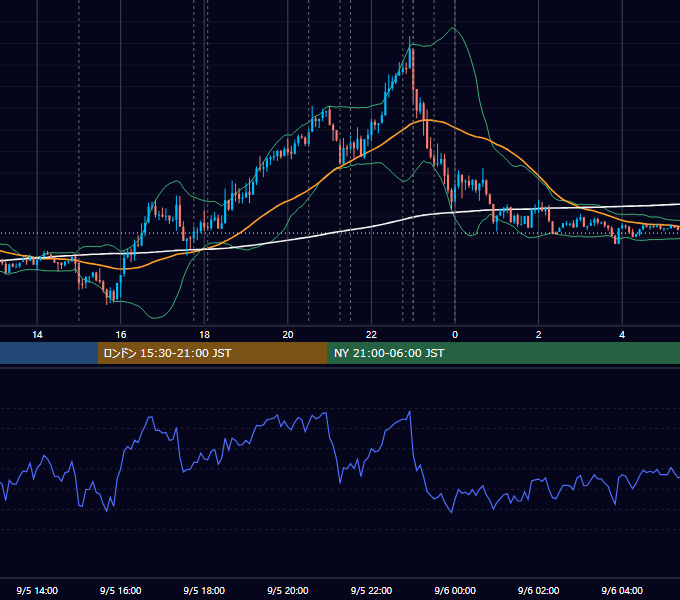
Task: Click the 9/6 04:00 label on the lower axis
Action: 622,590
